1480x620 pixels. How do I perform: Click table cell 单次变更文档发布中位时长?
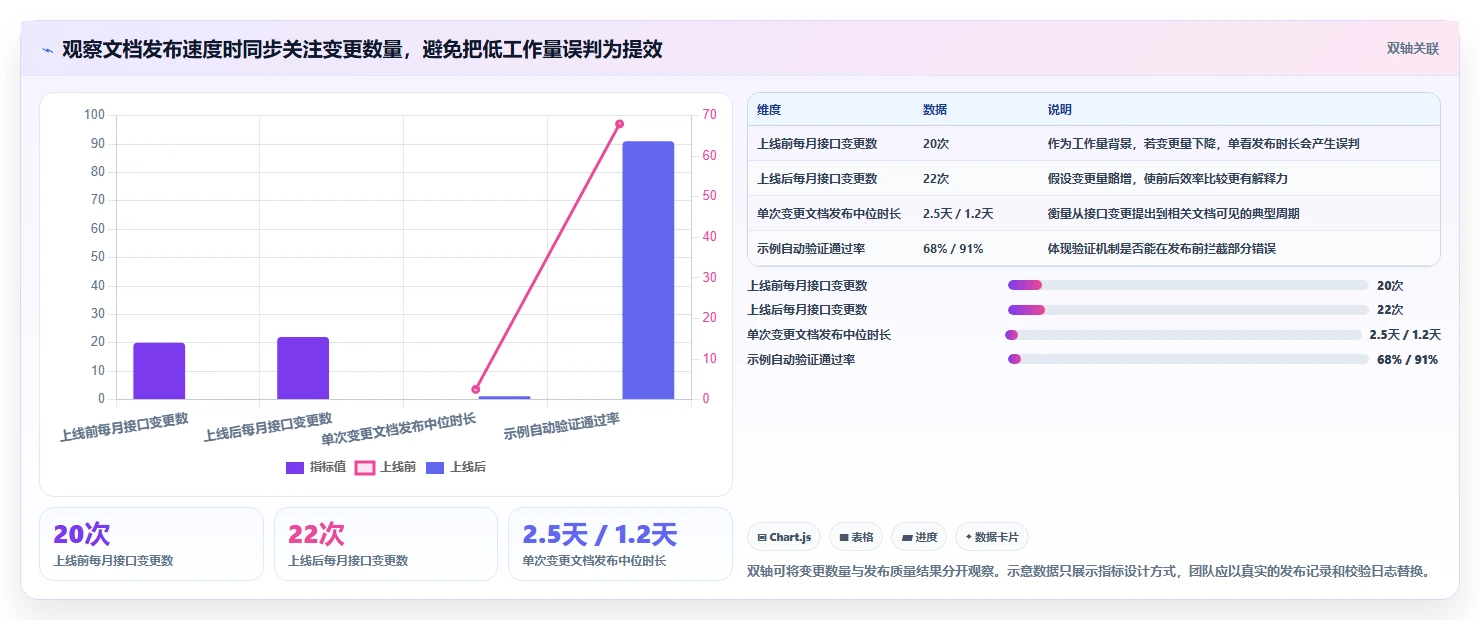point(829,214)
